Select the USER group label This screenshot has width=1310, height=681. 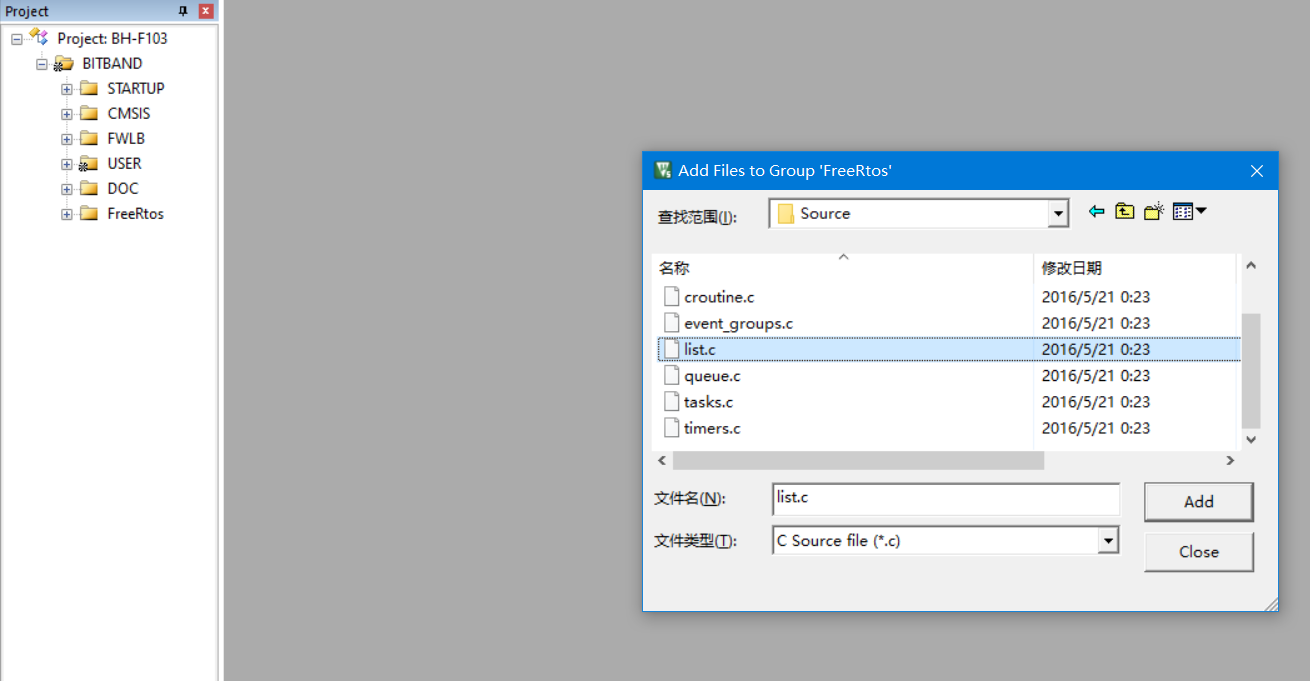(x=124, y=163)
